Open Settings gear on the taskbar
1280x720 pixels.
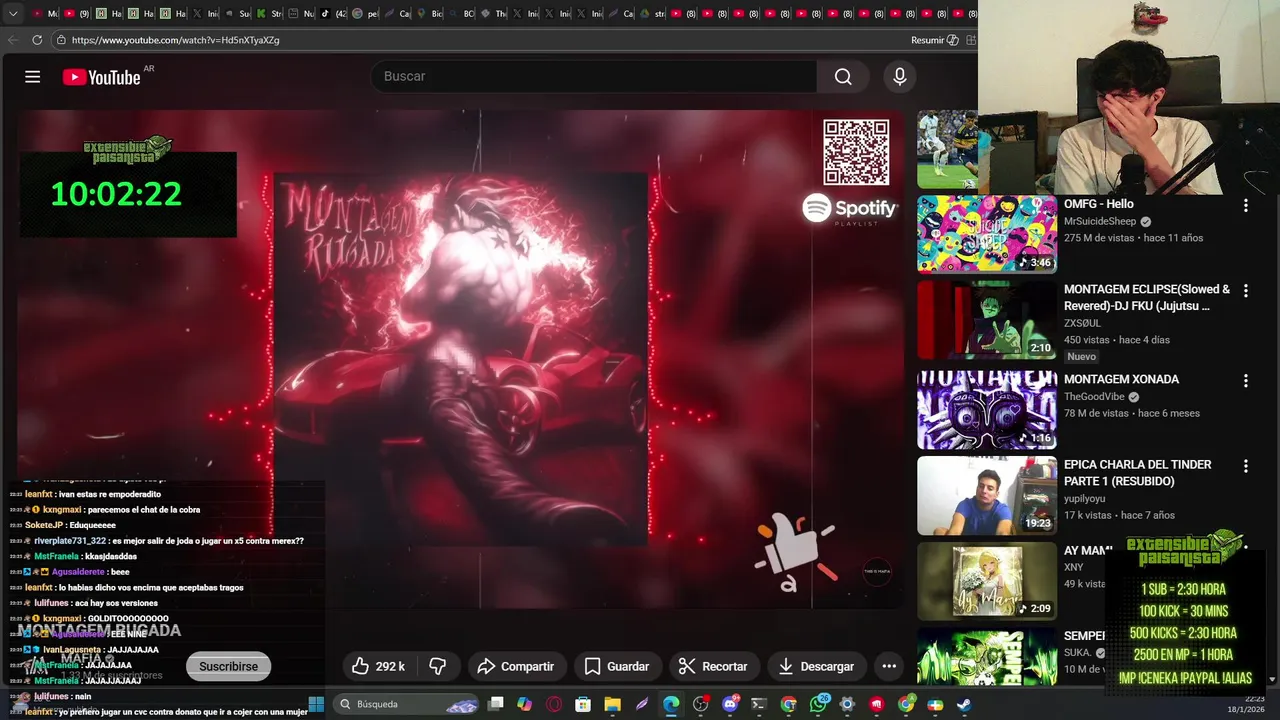[x=847, y=704]
